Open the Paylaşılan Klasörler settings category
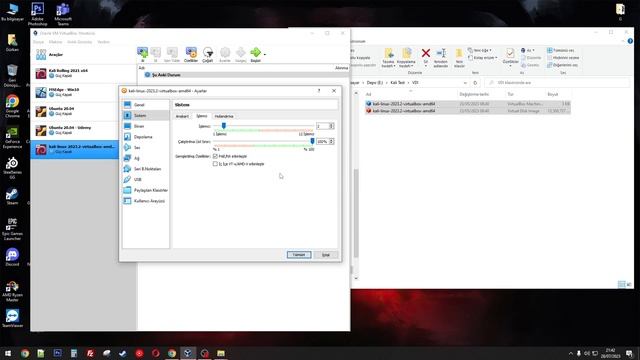Image resolution: width=640 pixels, height=360 pixels. click(146, 190)
